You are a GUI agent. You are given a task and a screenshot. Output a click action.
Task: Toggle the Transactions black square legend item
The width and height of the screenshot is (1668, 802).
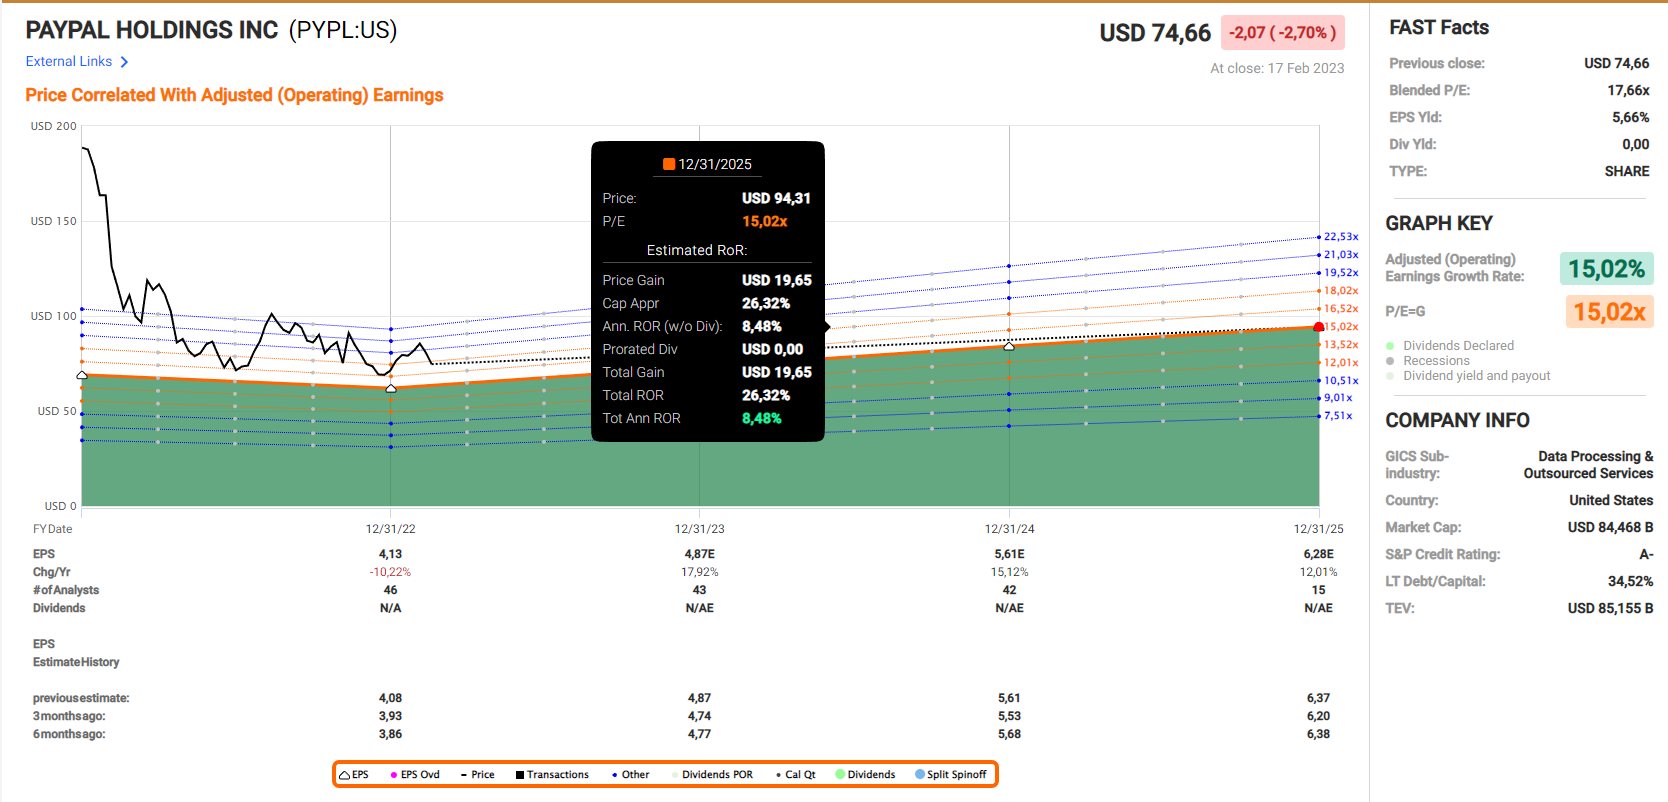coord(552,775)
